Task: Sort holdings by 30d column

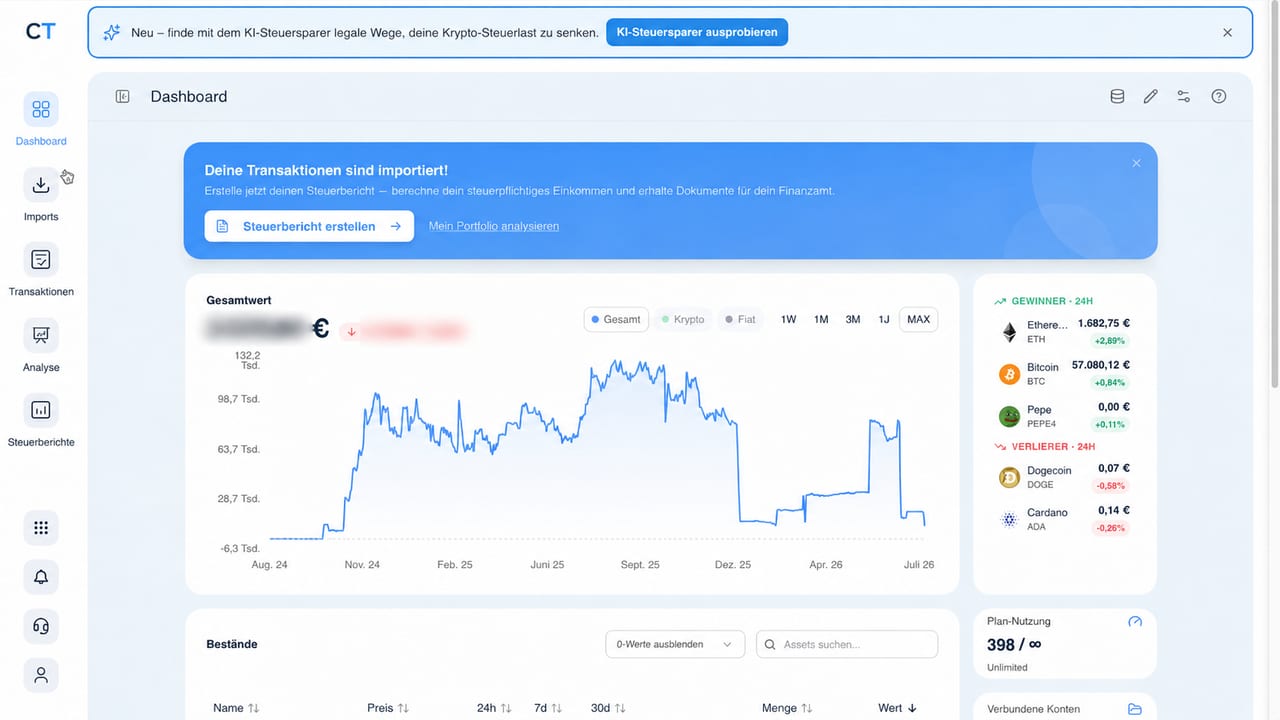Action: [608, 708]
